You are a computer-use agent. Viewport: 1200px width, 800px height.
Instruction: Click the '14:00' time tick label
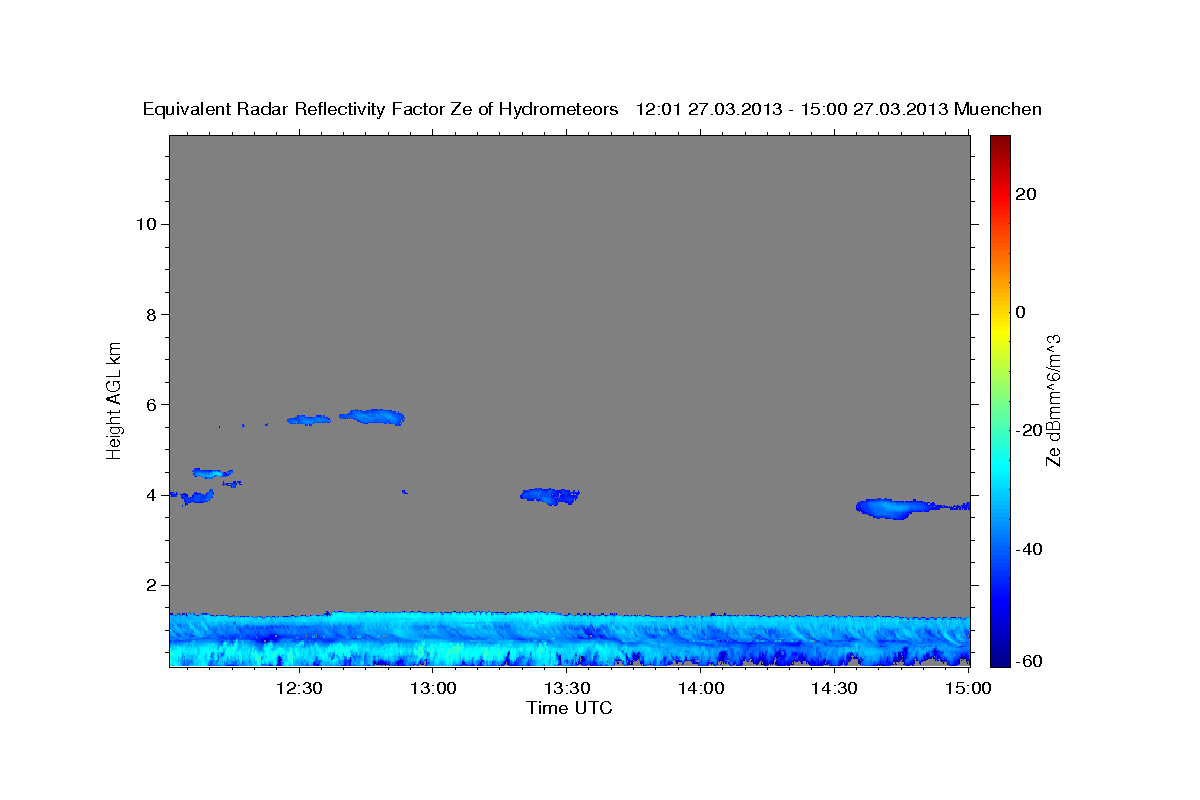point(701,688)
